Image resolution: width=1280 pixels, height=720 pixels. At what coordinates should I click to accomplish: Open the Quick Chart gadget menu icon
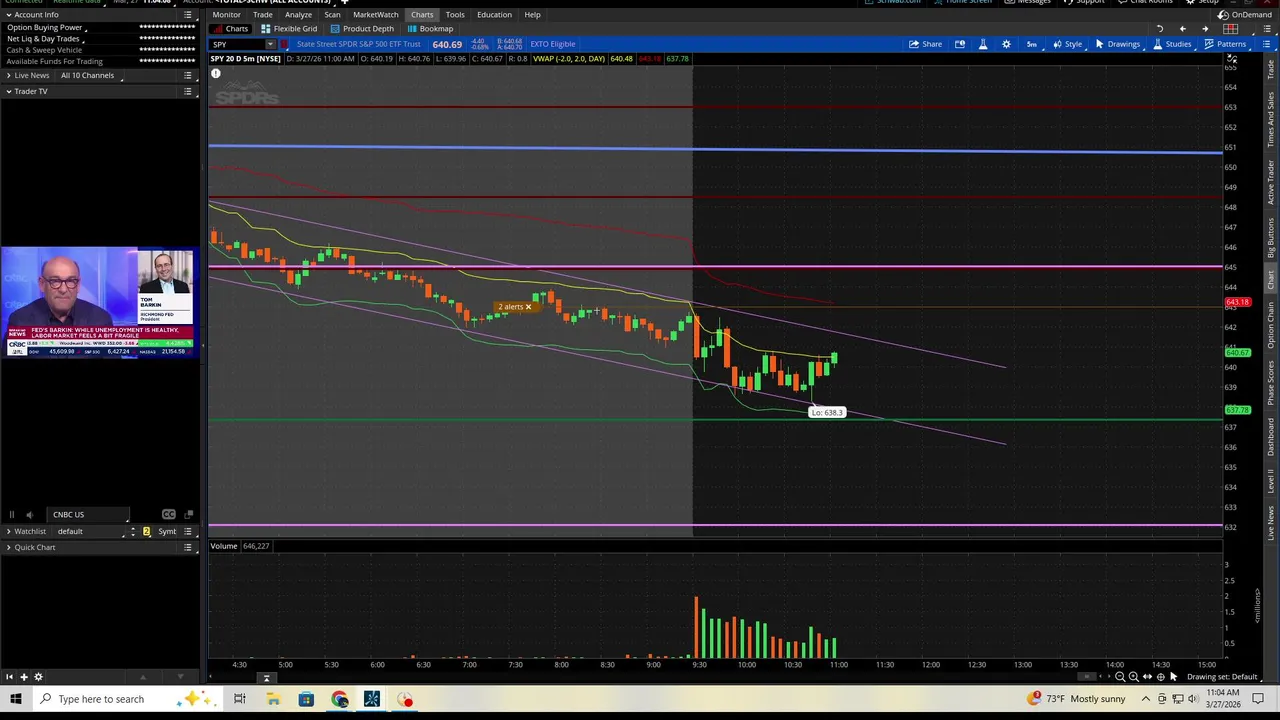coord(188,548)
